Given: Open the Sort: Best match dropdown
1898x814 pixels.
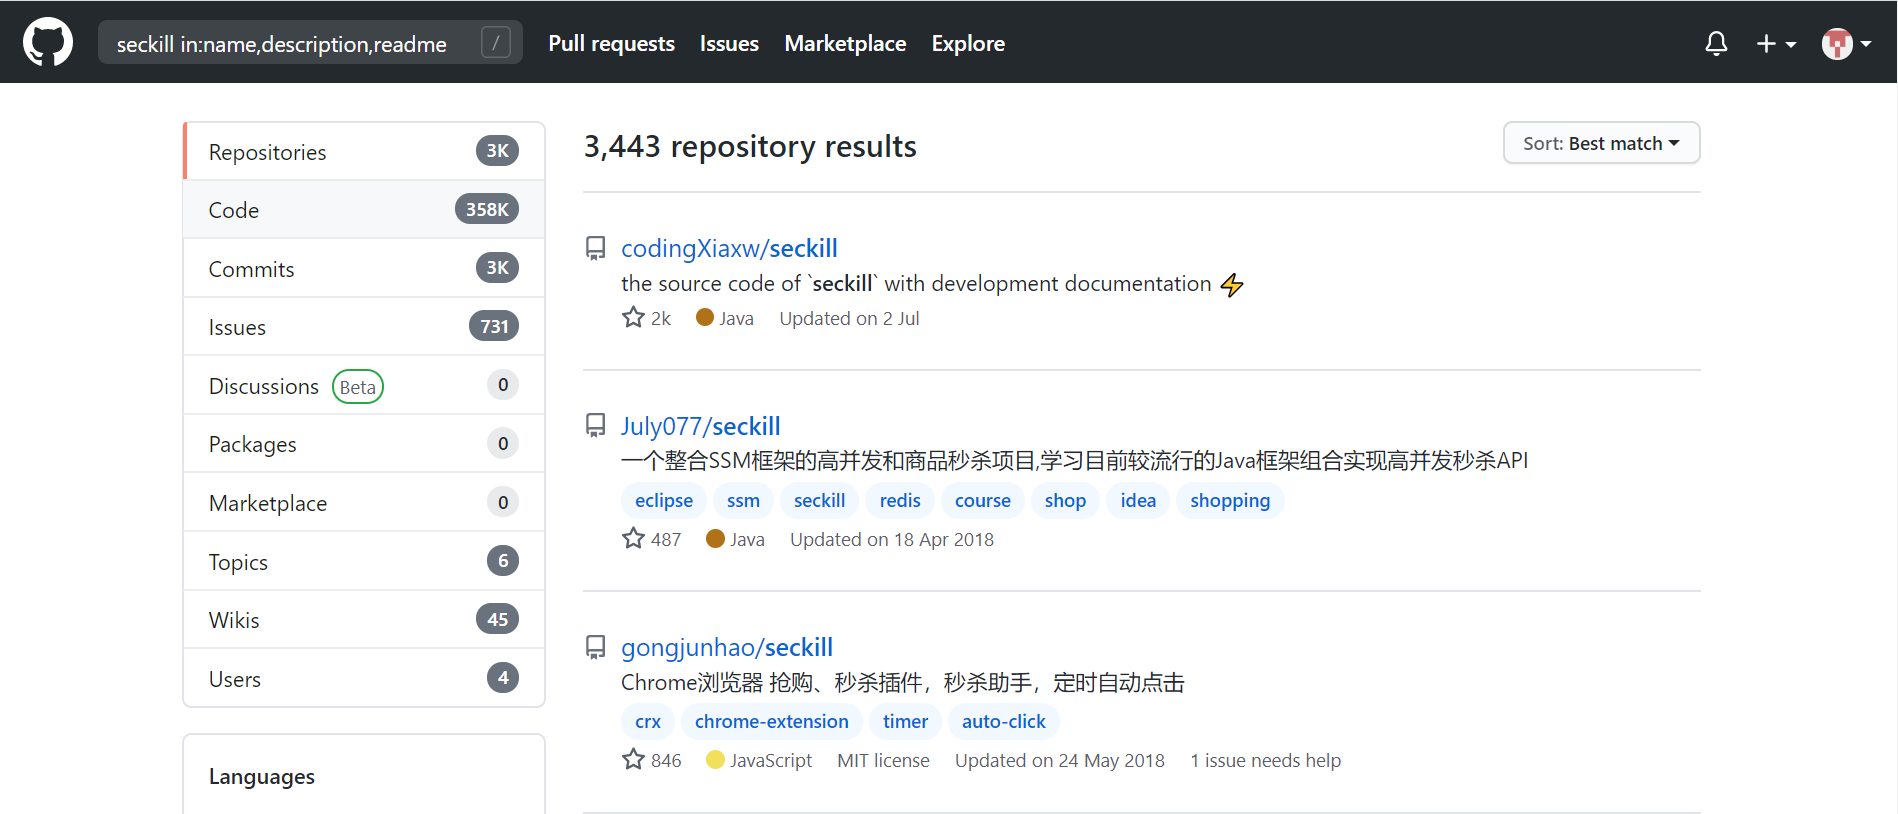Looking at the screenshot, I should [x=1601, y=143].
